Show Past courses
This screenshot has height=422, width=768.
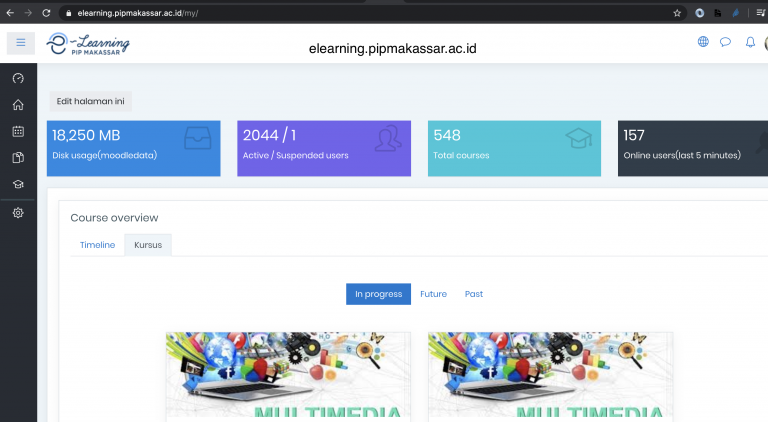pos(474,294)
